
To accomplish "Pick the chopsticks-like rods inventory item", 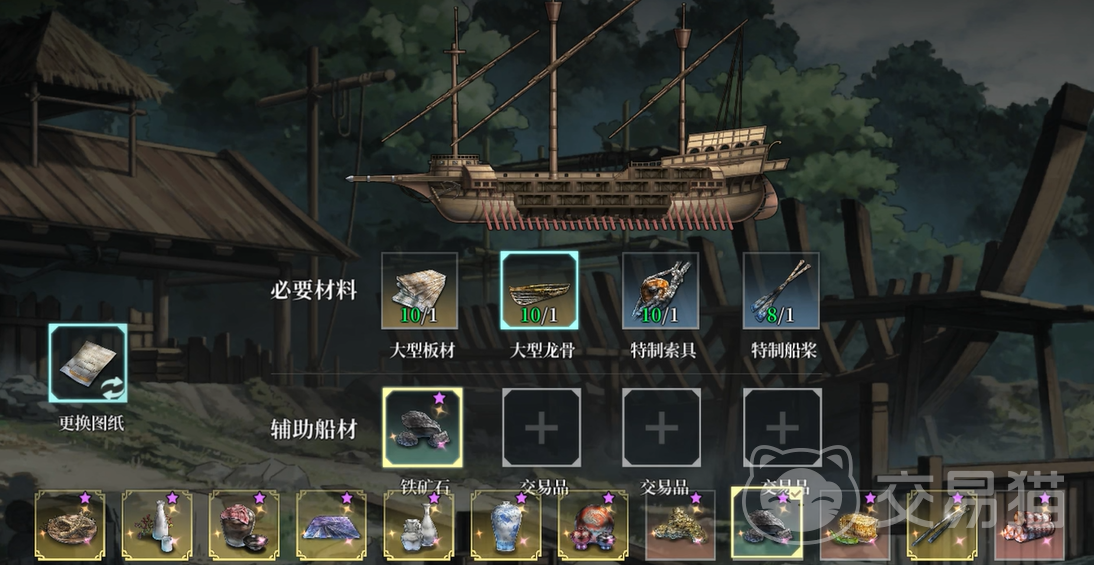I will [x=942, y=525].
